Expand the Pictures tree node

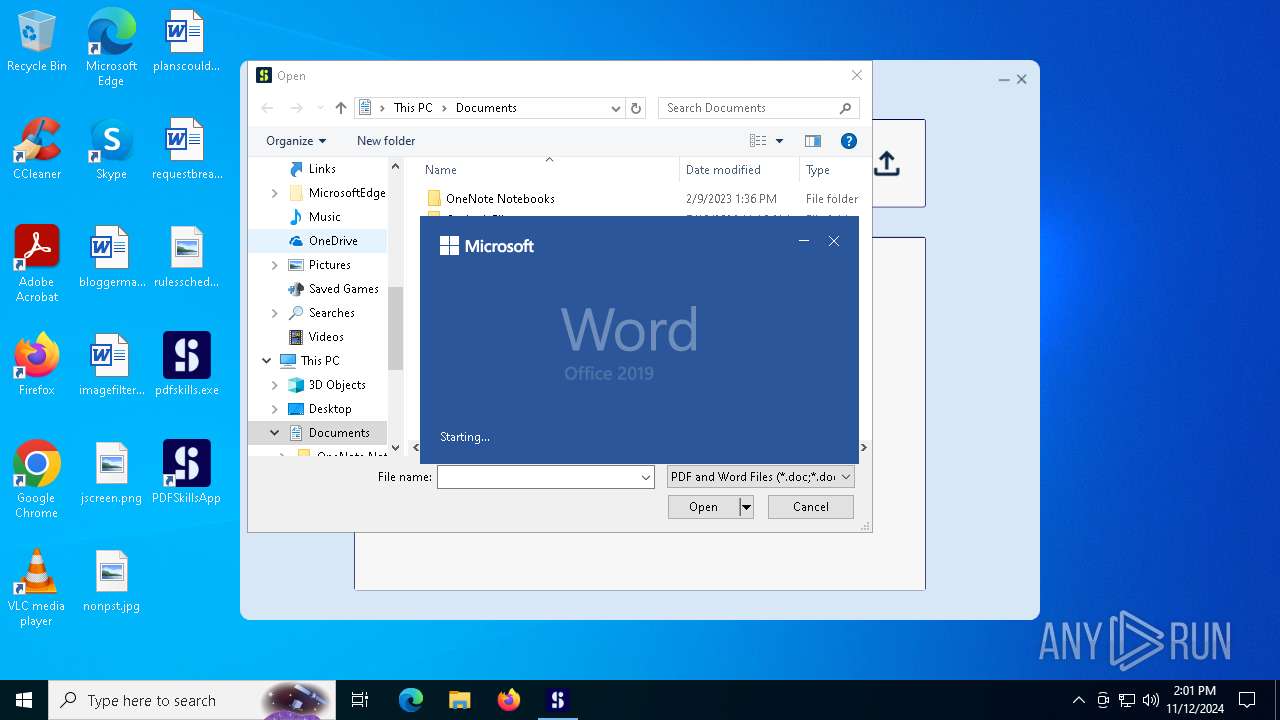coord(275,265)
